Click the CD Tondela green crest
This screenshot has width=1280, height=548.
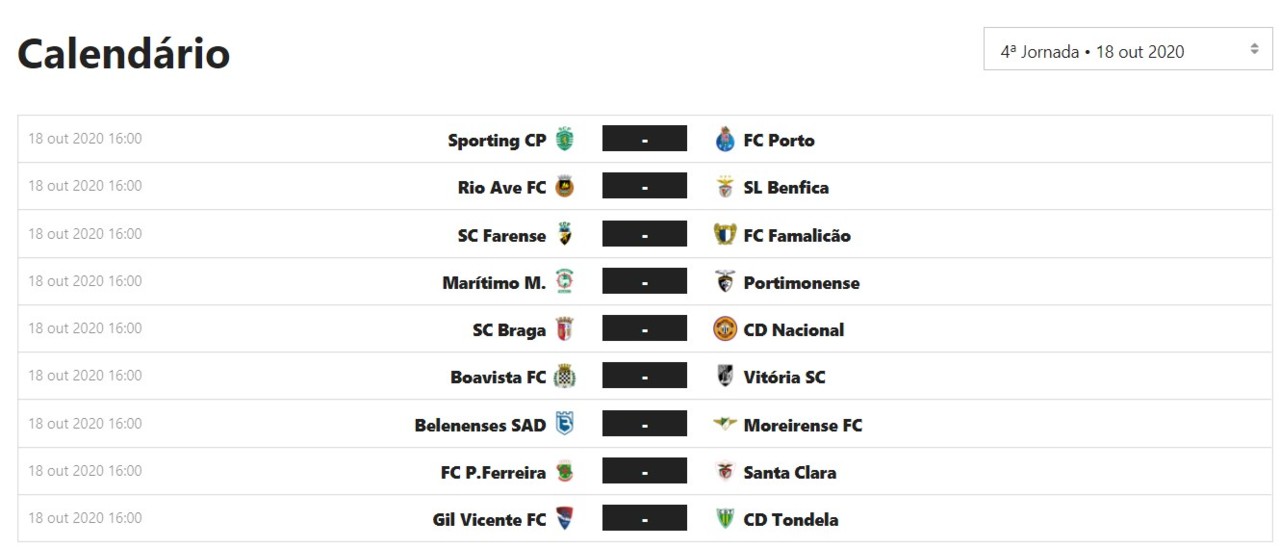(725, 519)
